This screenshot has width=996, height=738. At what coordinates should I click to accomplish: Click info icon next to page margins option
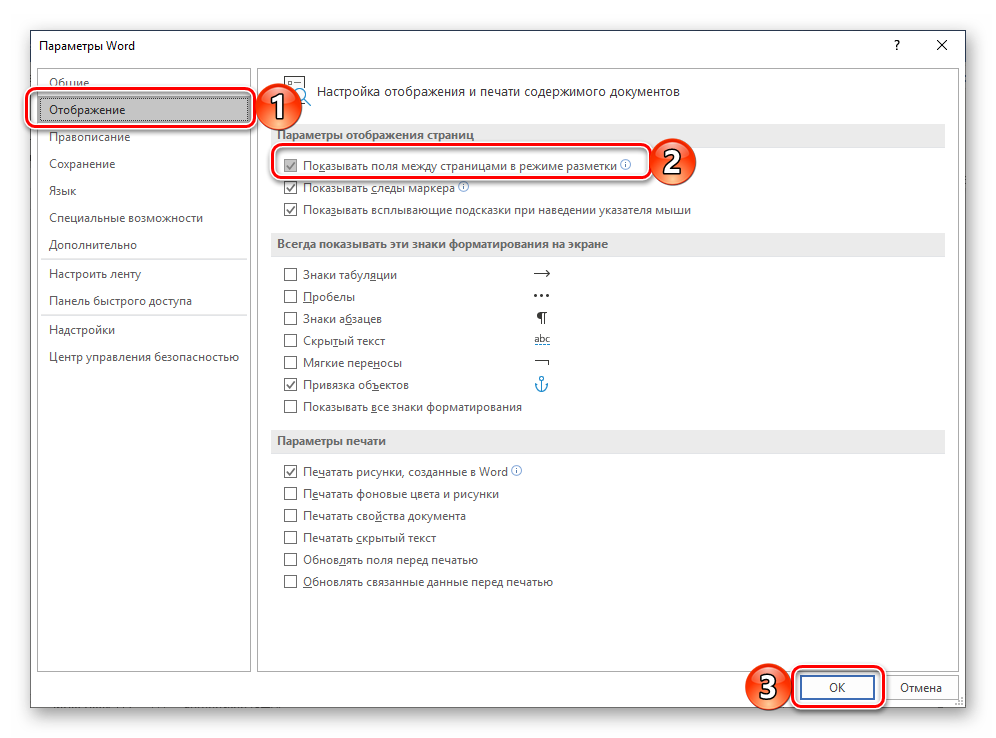coord(626,164)
